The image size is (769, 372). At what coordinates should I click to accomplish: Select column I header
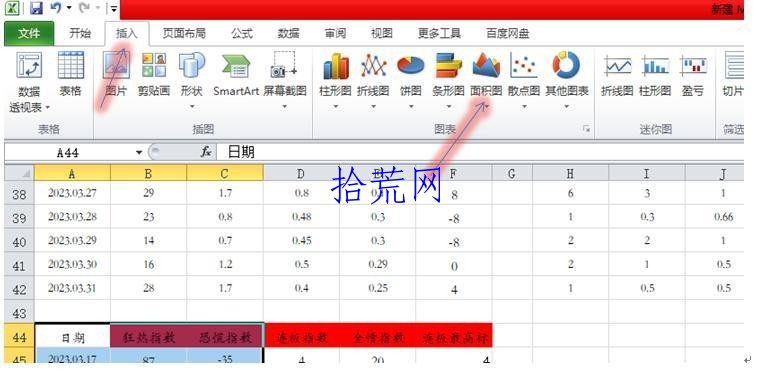tap(646, 173)
